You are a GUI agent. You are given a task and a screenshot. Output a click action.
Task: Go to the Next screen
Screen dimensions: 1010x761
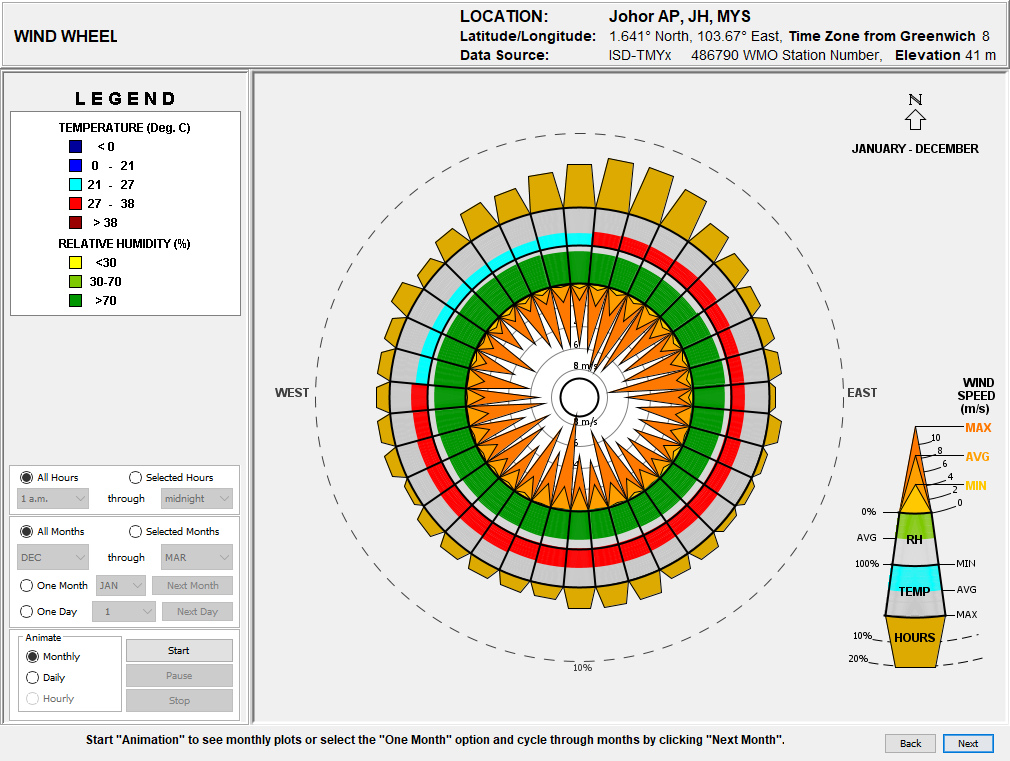(x=967, y=743)
